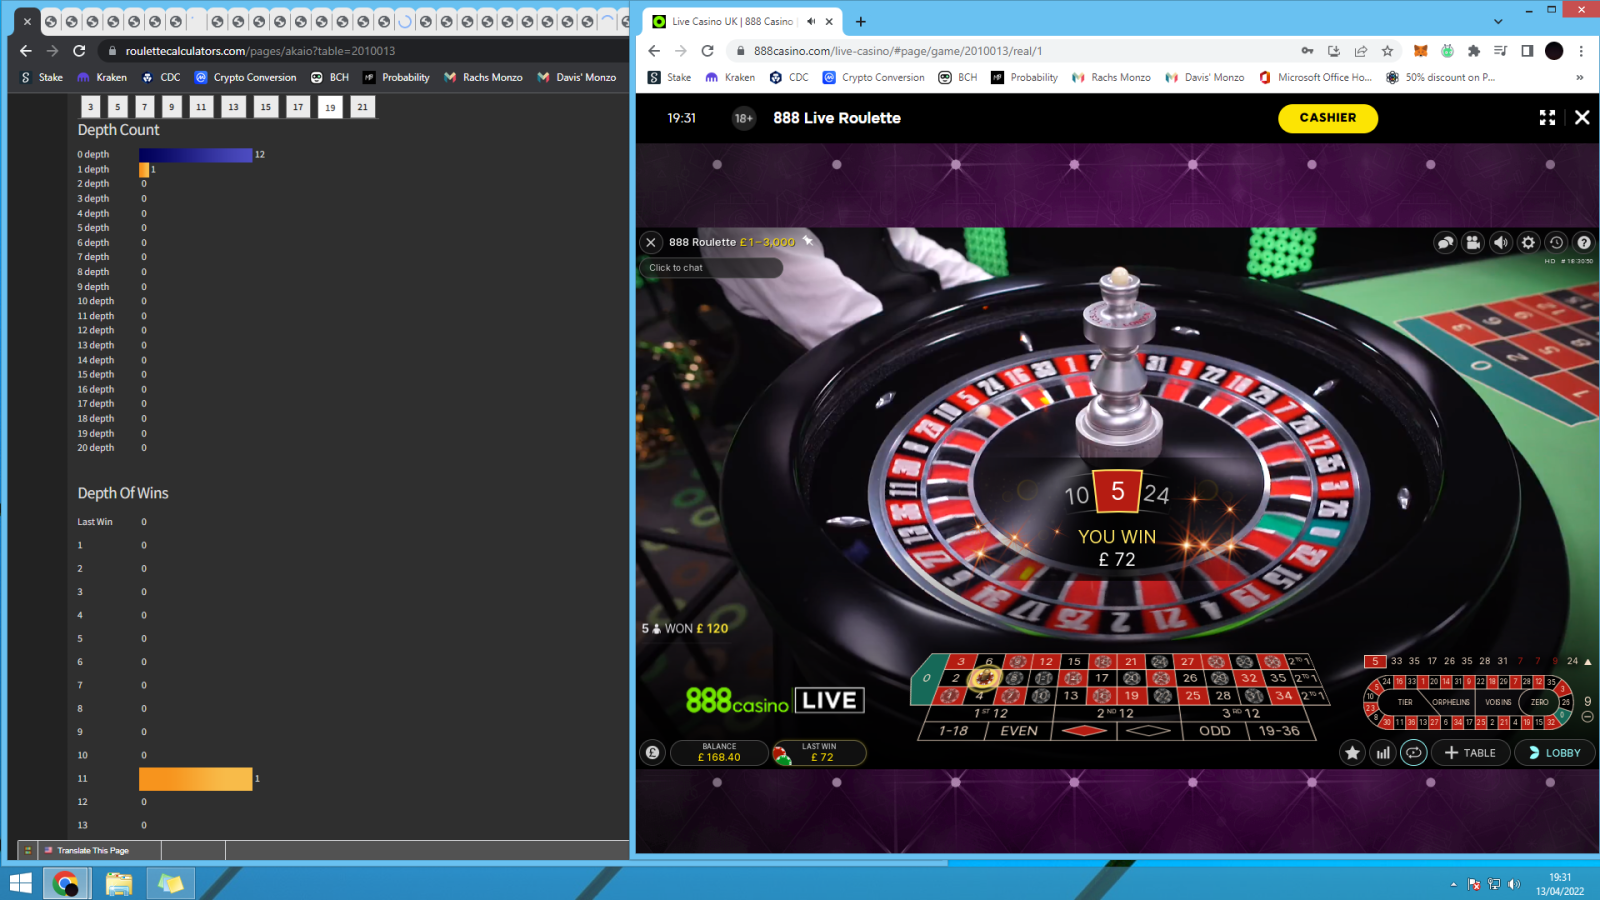This screenshot has width=1600, height=900.
Task: Bet on the 1st 12 dozen
Action: point(991,713)
